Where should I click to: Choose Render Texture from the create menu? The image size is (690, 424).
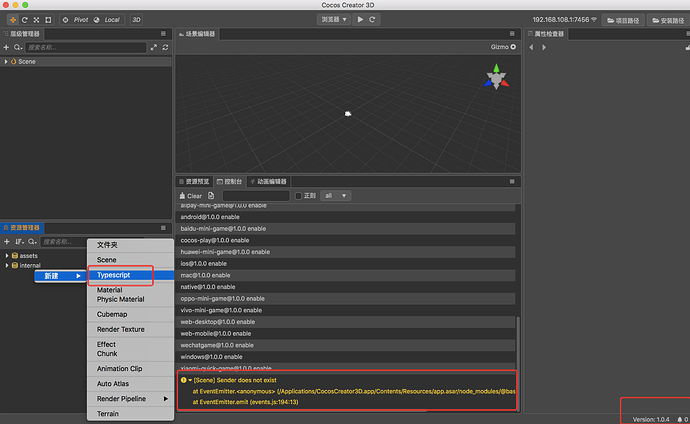click(130, 329)
